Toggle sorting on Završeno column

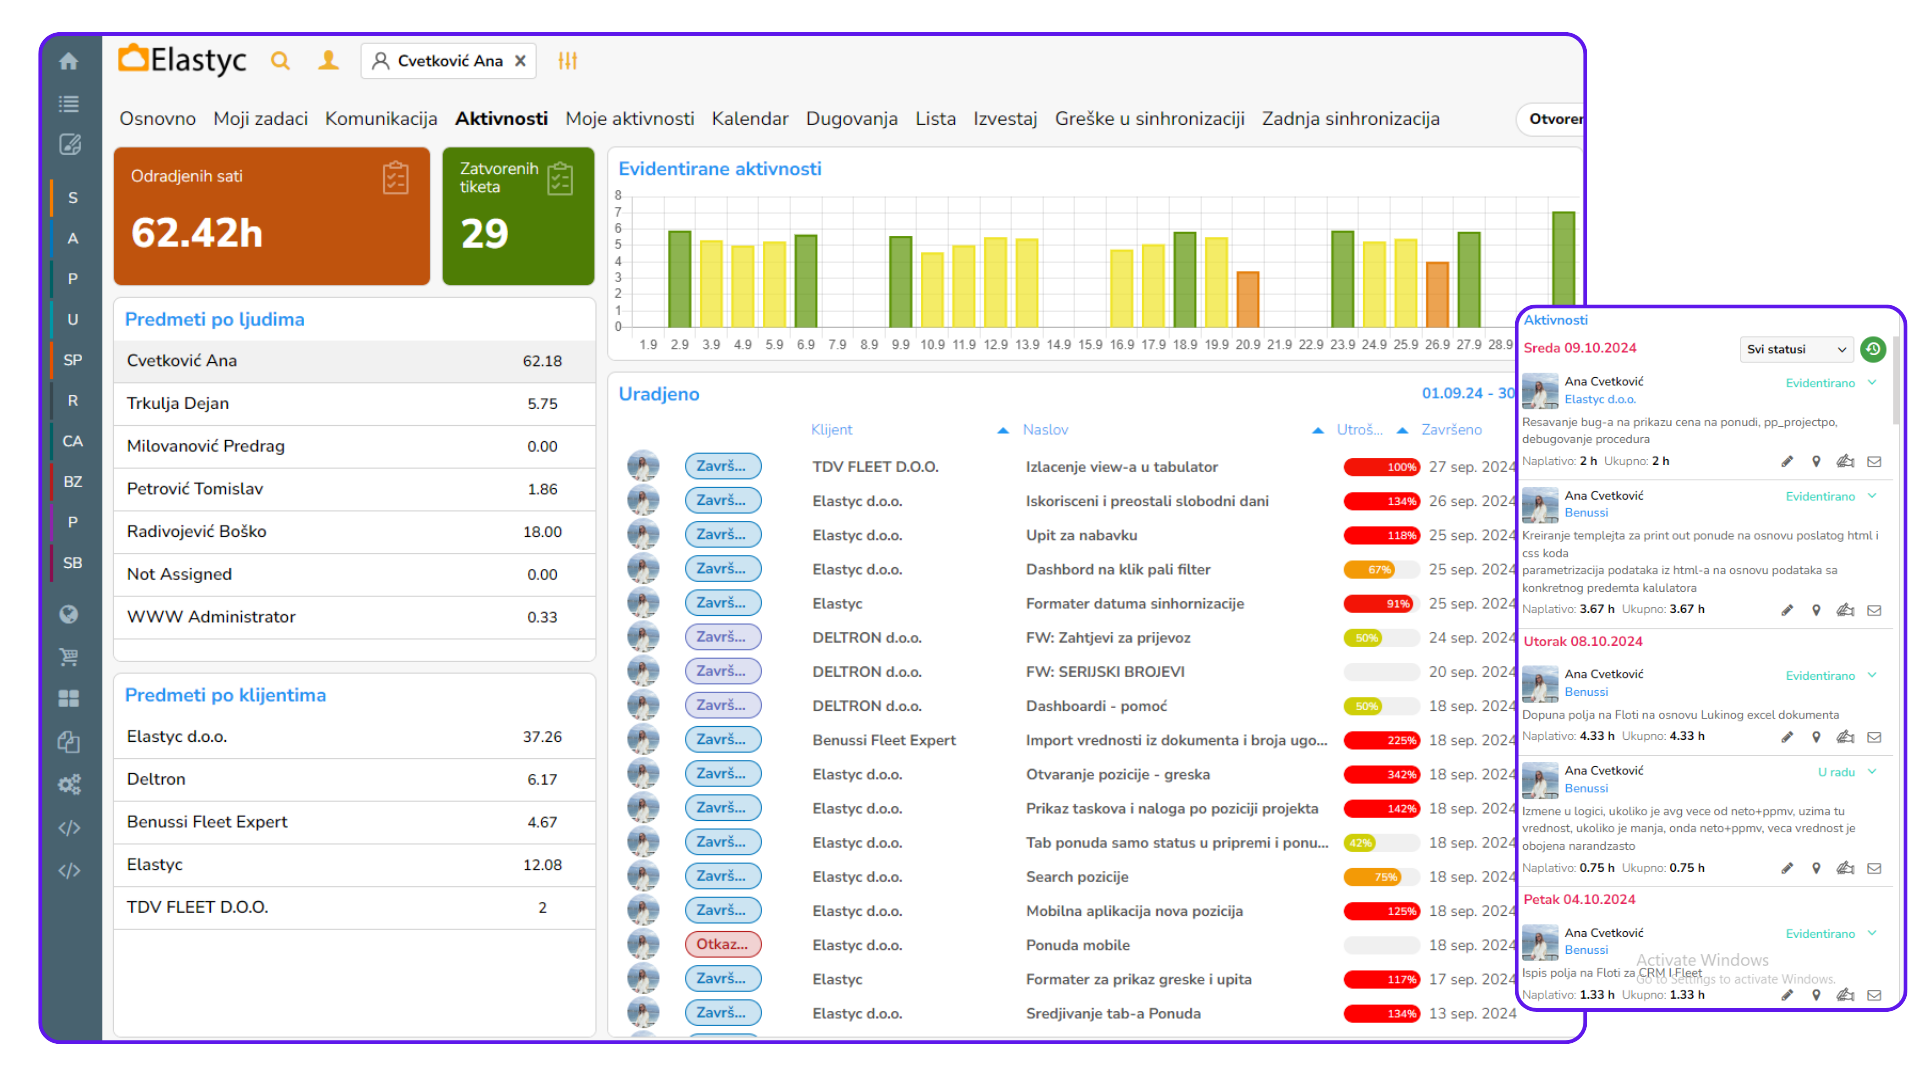pyautogui.click(x=1451, y=430)
